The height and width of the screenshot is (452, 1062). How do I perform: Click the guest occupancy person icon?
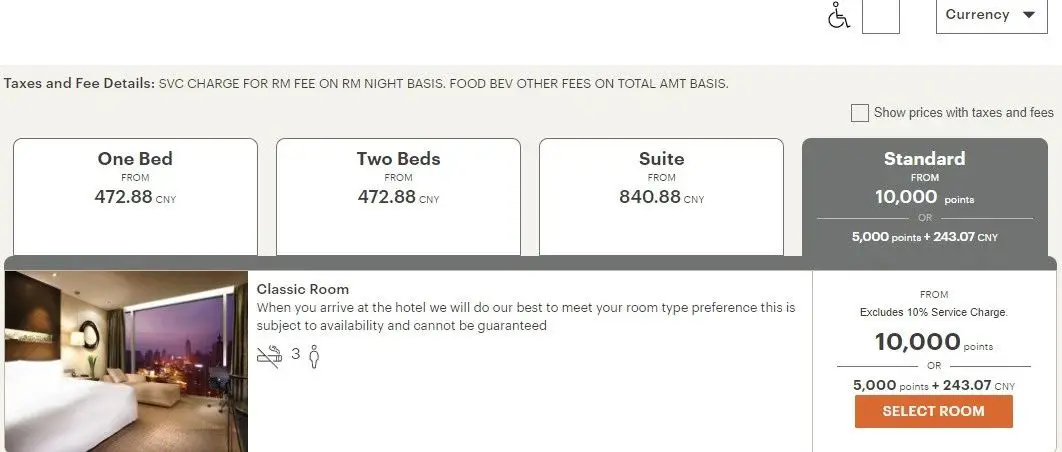click(x=313, y=356)
